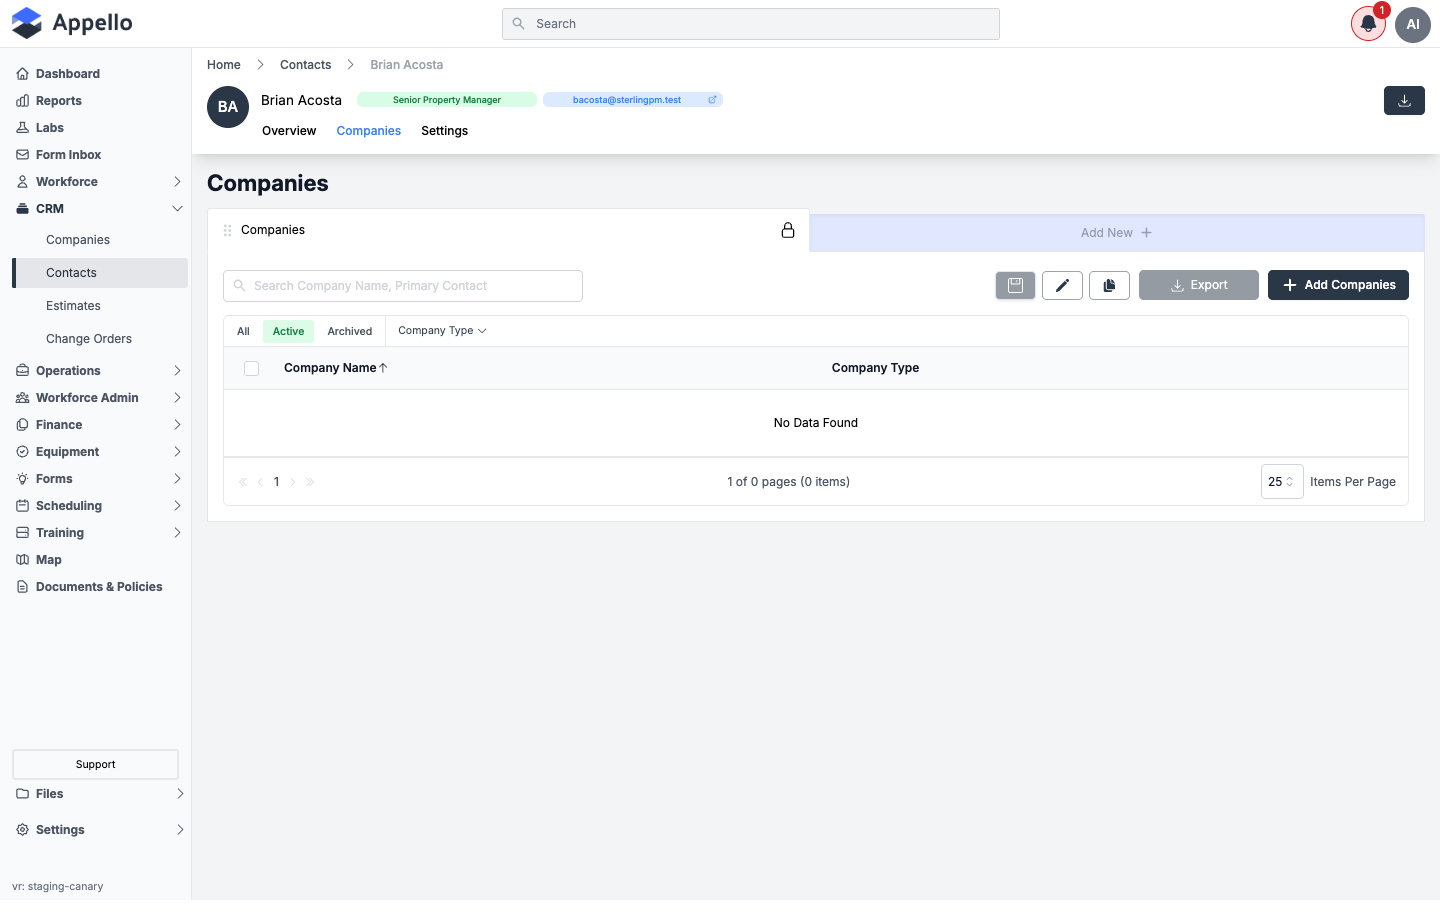Click the save view icon button
Screen dimensions: 1440x918
1015,285
